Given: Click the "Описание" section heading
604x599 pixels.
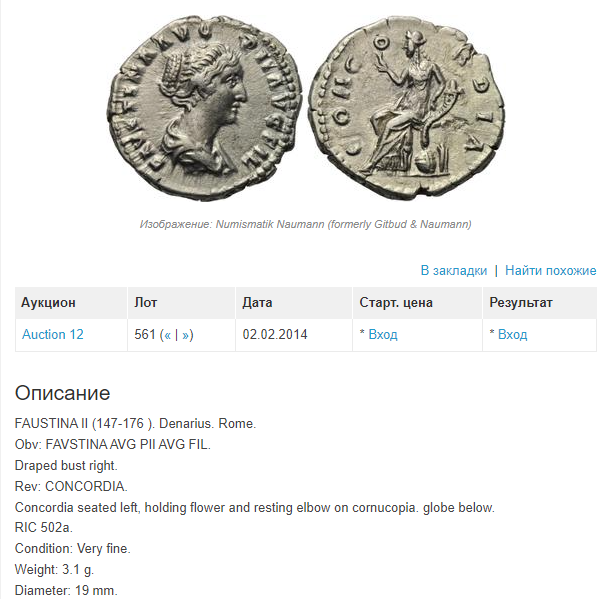Looking at the screenshot, I should [62, 392].
